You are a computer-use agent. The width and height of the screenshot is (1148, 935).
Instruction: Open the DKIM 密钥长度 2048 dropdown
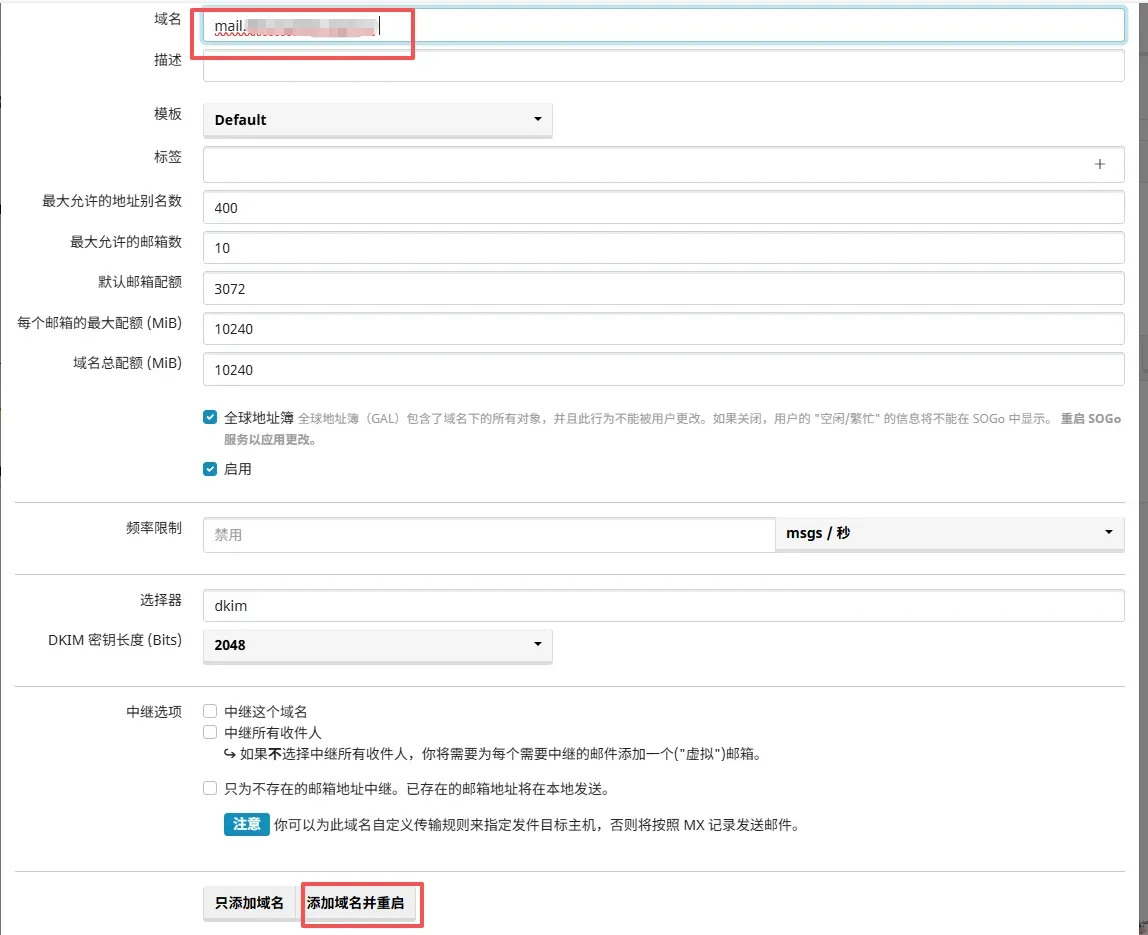377,646
